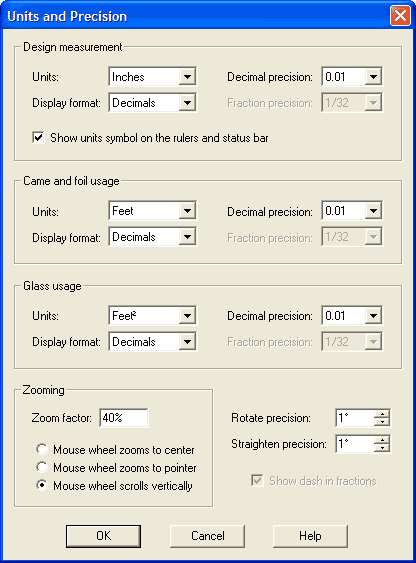Image resolution: width=416 pixels, height=563 pixels.
Task: Open the Design measurement Units dropdown
Action: coord(153,76)
